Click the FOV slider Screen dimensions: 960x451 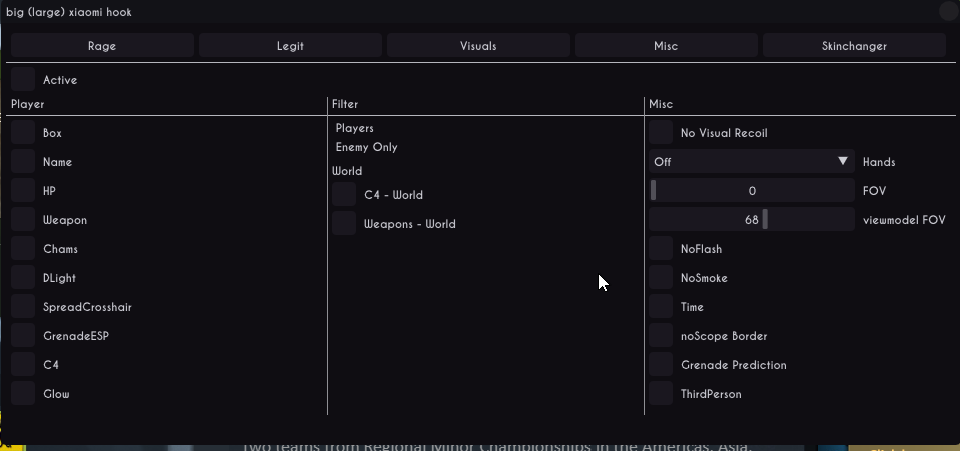coord(752,191)
